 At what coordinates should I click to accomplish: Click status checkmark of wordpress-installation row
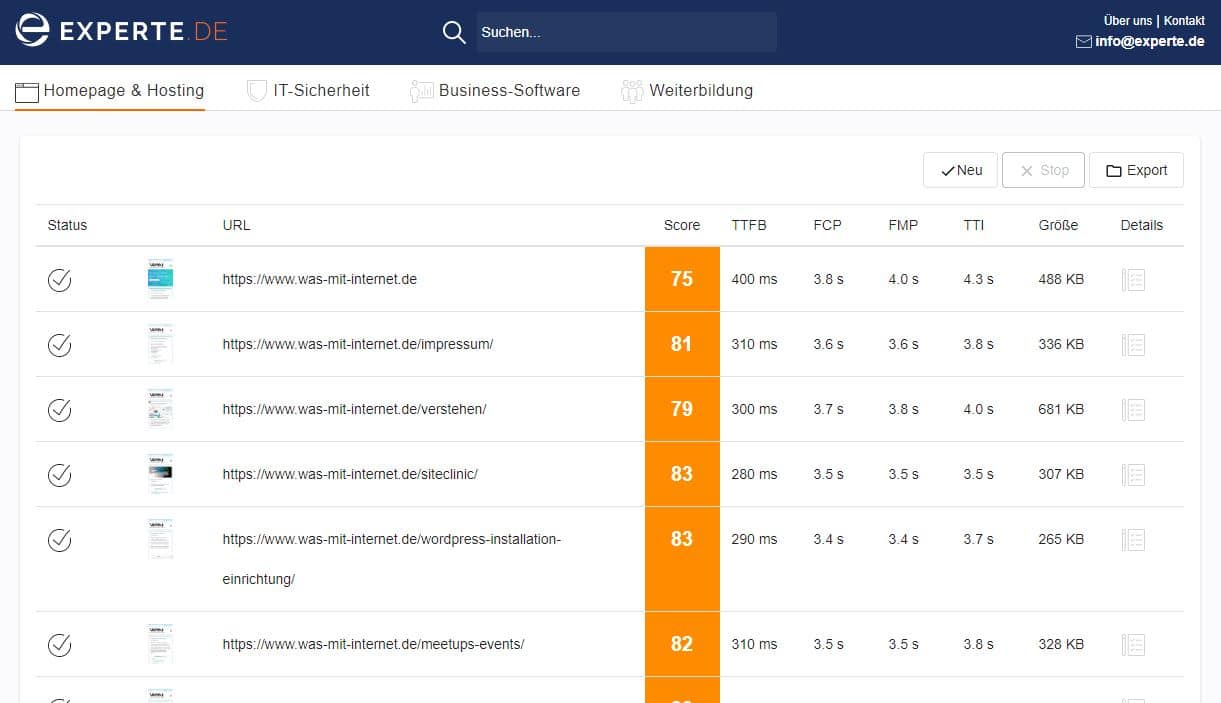[60, 539]
